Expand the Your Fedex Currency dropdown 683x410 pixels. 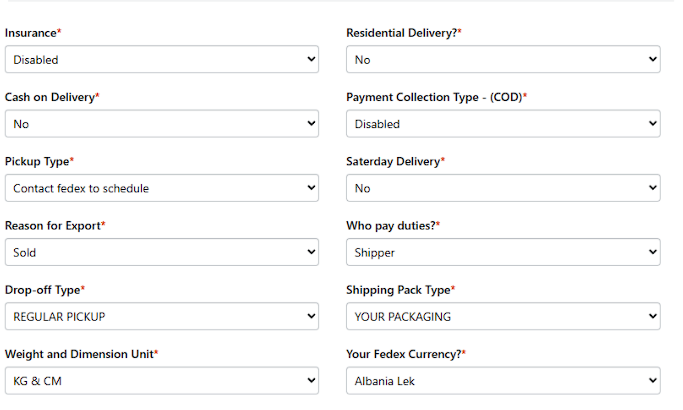(503, 381)
